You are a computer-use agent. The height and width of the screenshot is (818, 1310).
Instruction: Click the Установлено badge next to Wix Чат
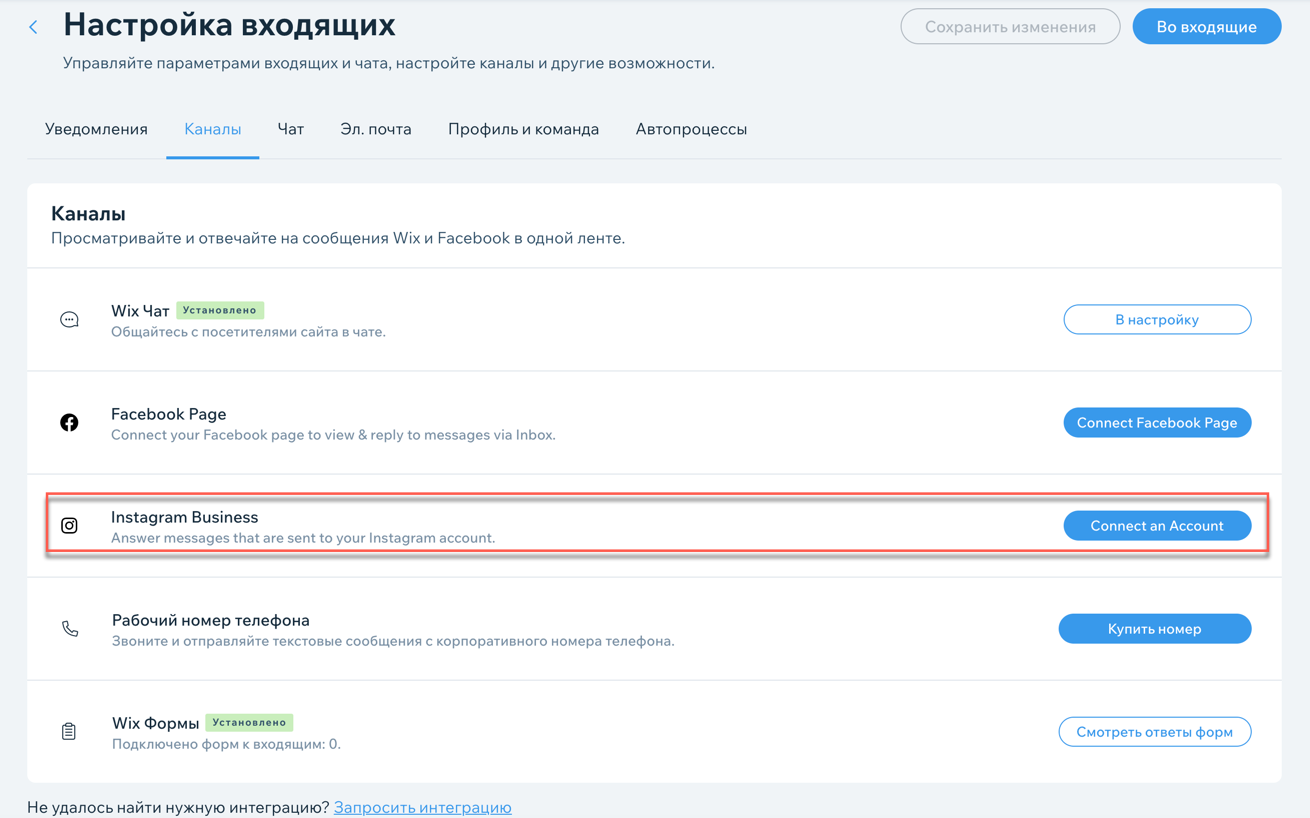220,310
